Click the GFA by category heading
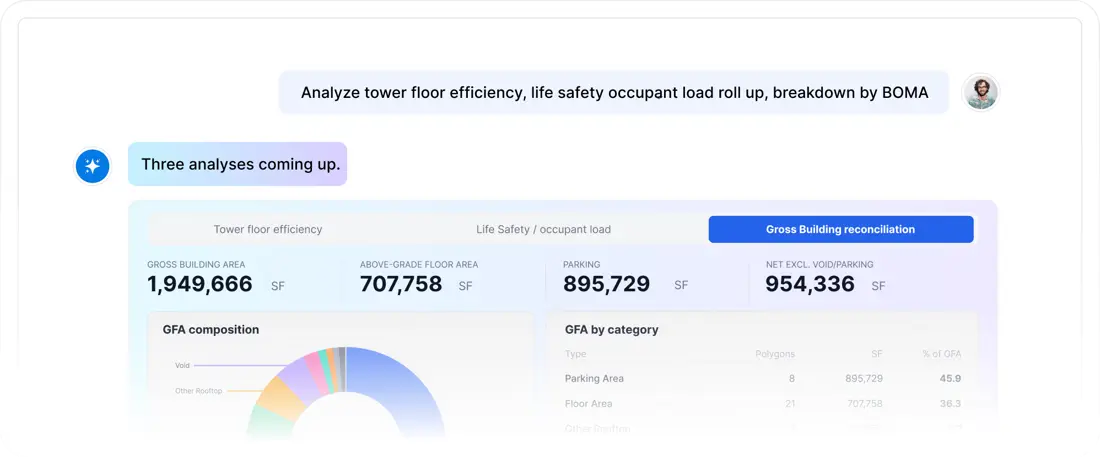Screen dimensions: 1100x457 click(611, 329)
